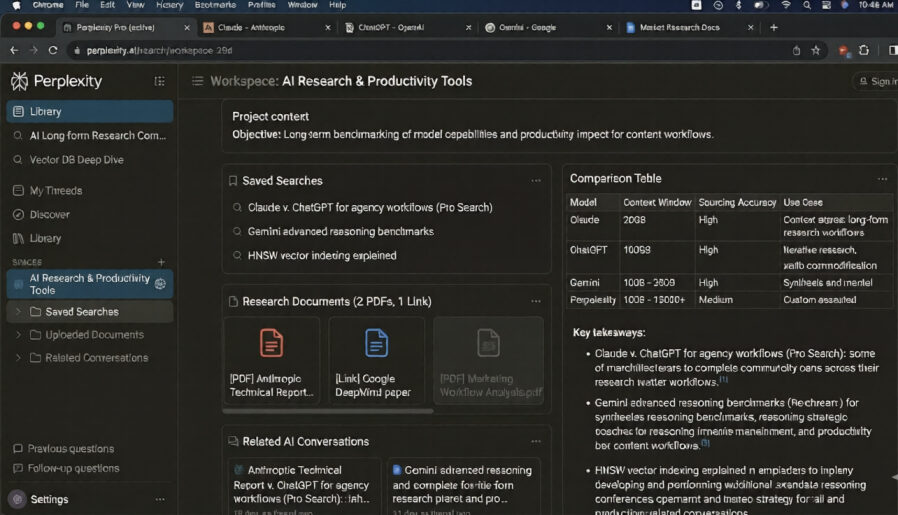This screenshot has width=898, height=515.
Task: Select AI Research & Productivity Tools space
Action: coord(90,284)
